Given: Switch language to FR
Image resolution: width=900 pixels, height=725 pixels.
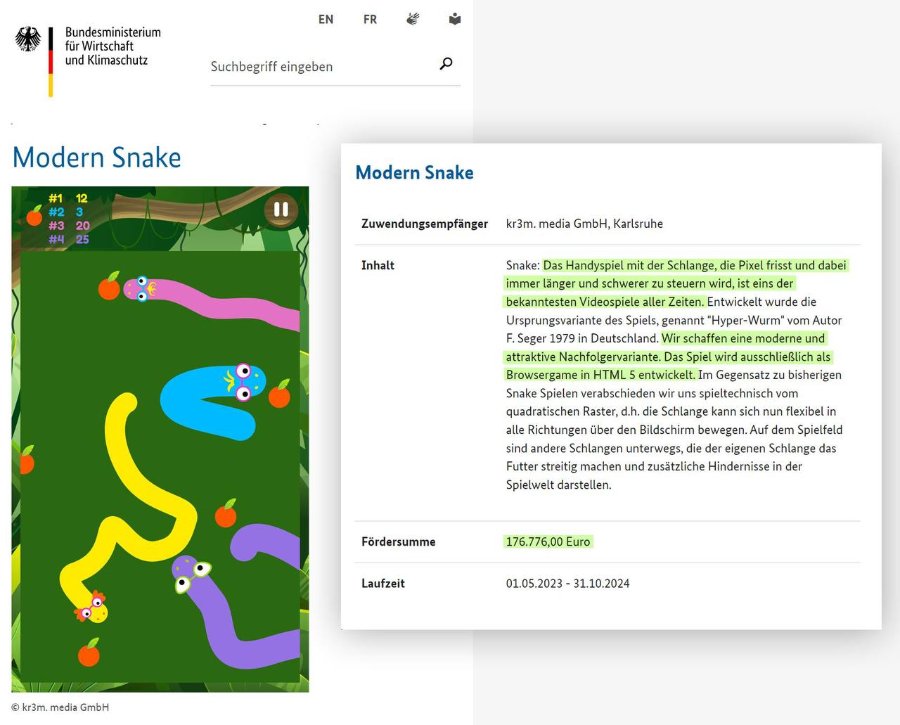Looking at the screenshot, I should click(370, 20).
